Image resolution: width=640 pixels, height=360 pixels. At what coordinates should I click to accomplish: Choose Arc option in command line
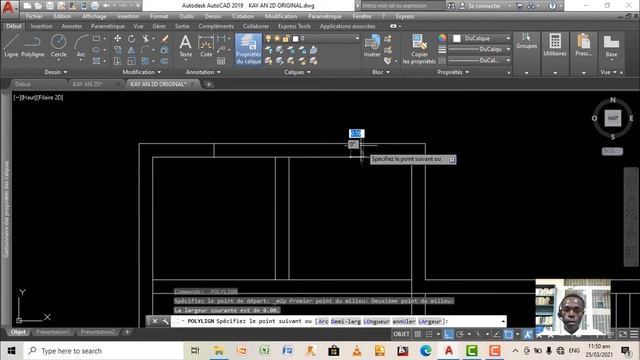click(323, 321)
